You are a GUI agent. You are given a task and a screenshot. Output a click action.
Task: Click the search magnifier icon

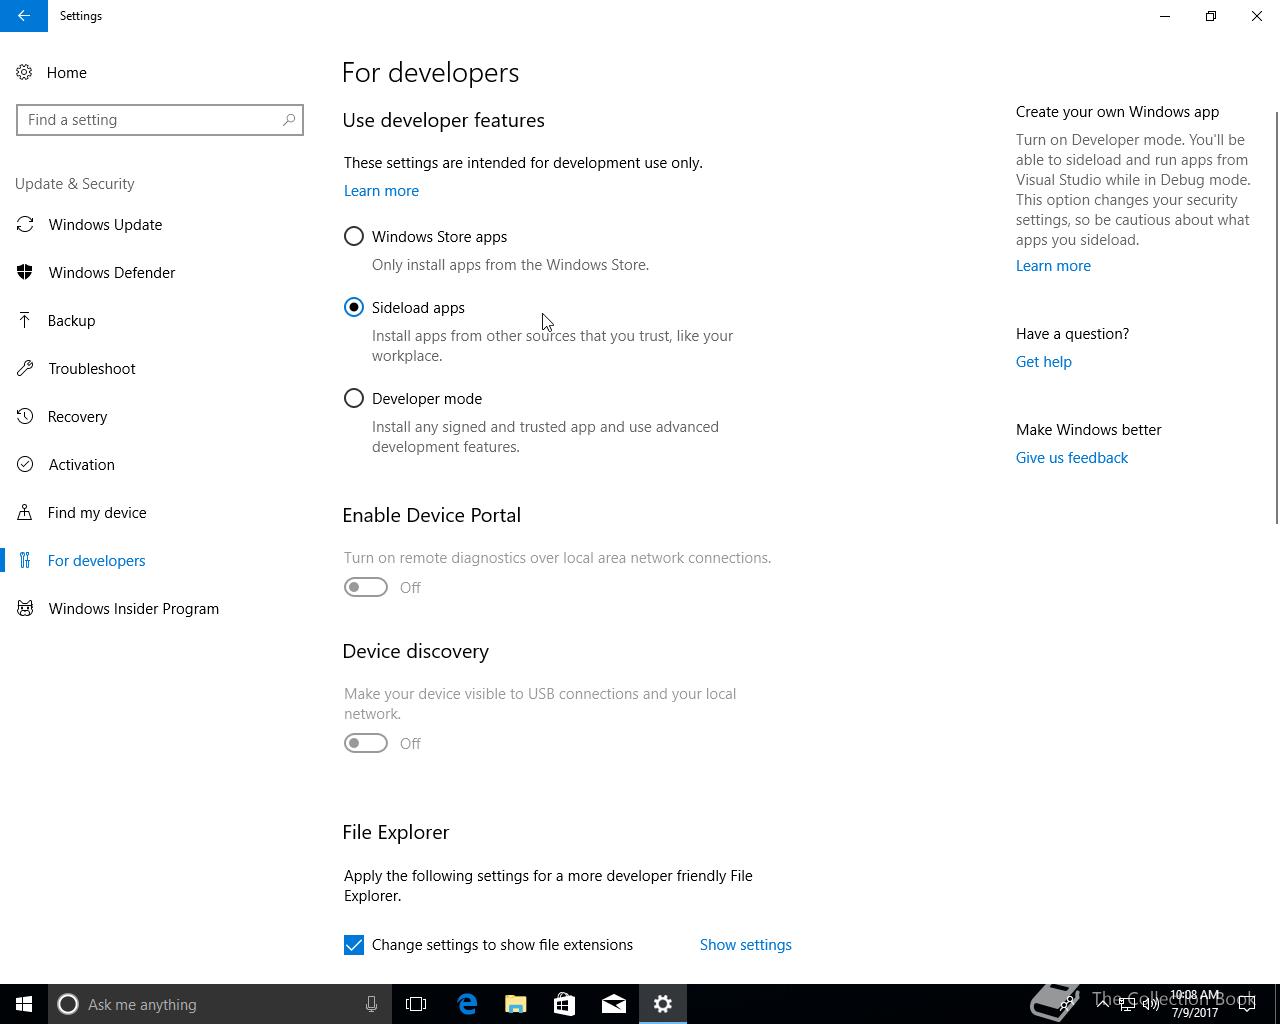pyautogui.click(x=289, y=120)
